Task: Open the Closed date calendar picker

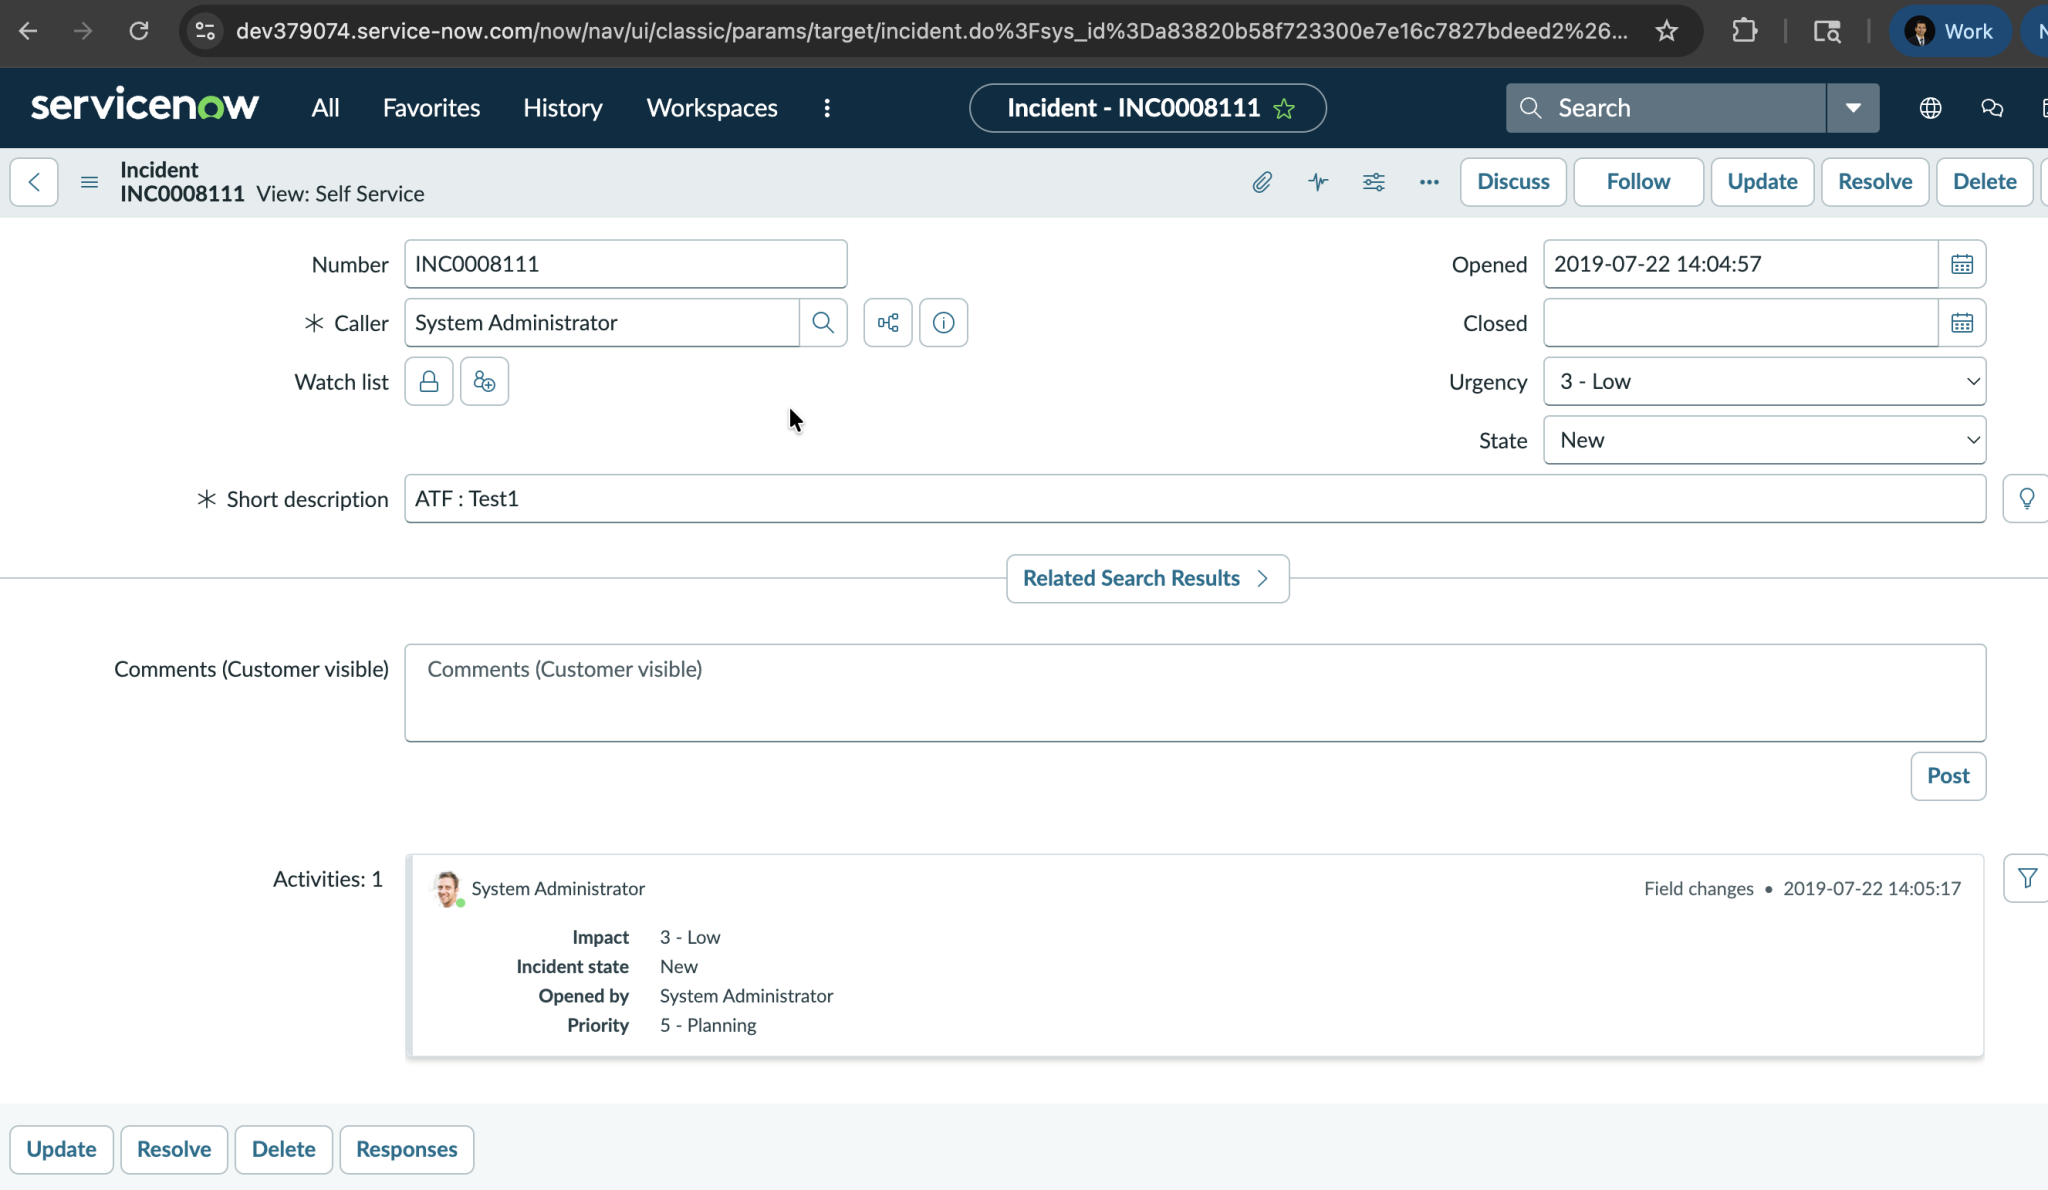Action: pos(1962,323)
